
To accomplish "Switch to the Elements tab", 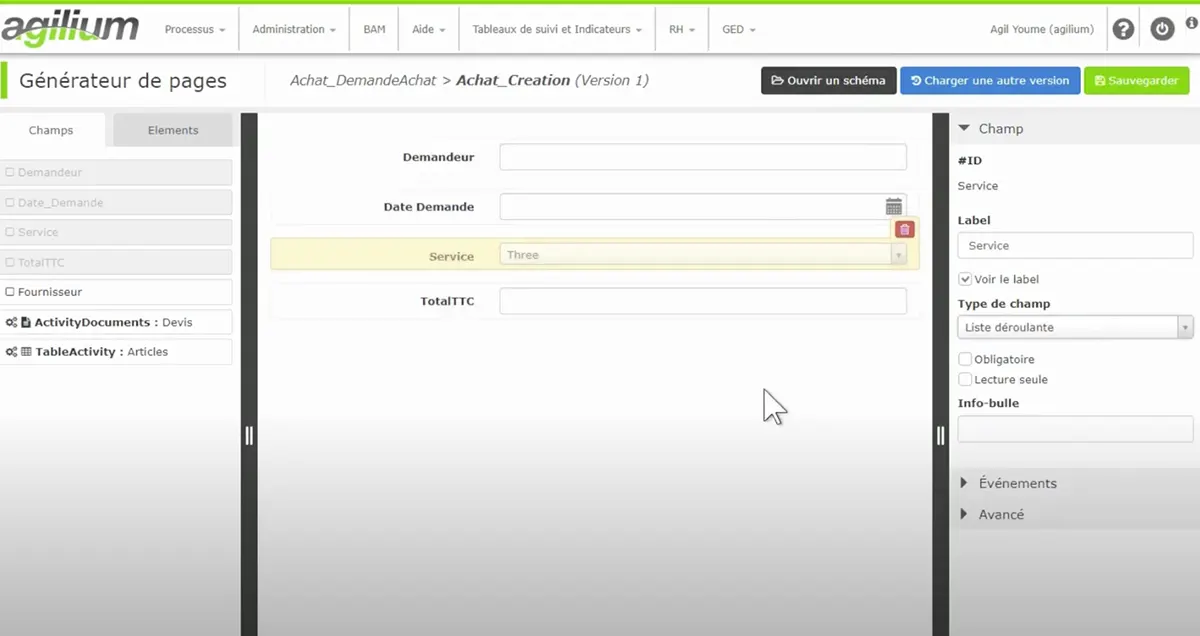I will [173, 130].
